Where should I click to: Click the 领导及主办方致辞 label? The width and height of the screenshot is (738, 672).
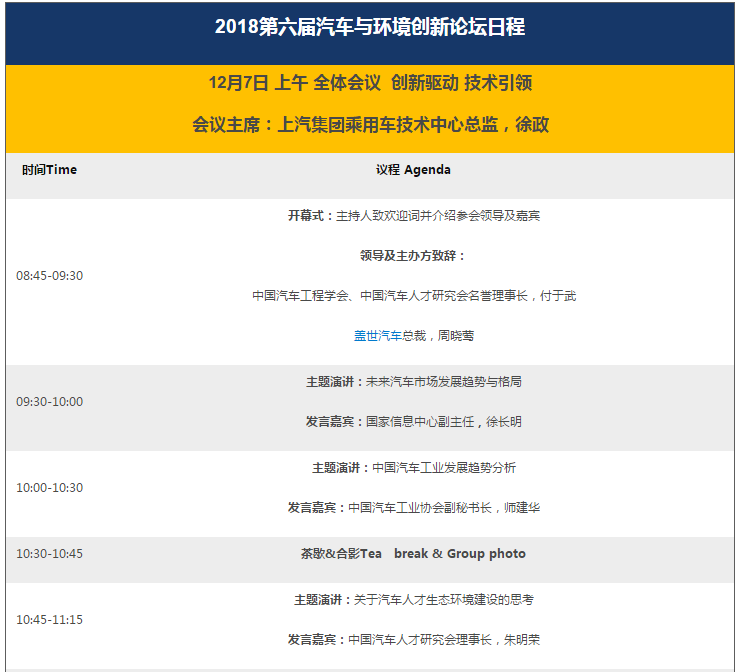point(413,256)
